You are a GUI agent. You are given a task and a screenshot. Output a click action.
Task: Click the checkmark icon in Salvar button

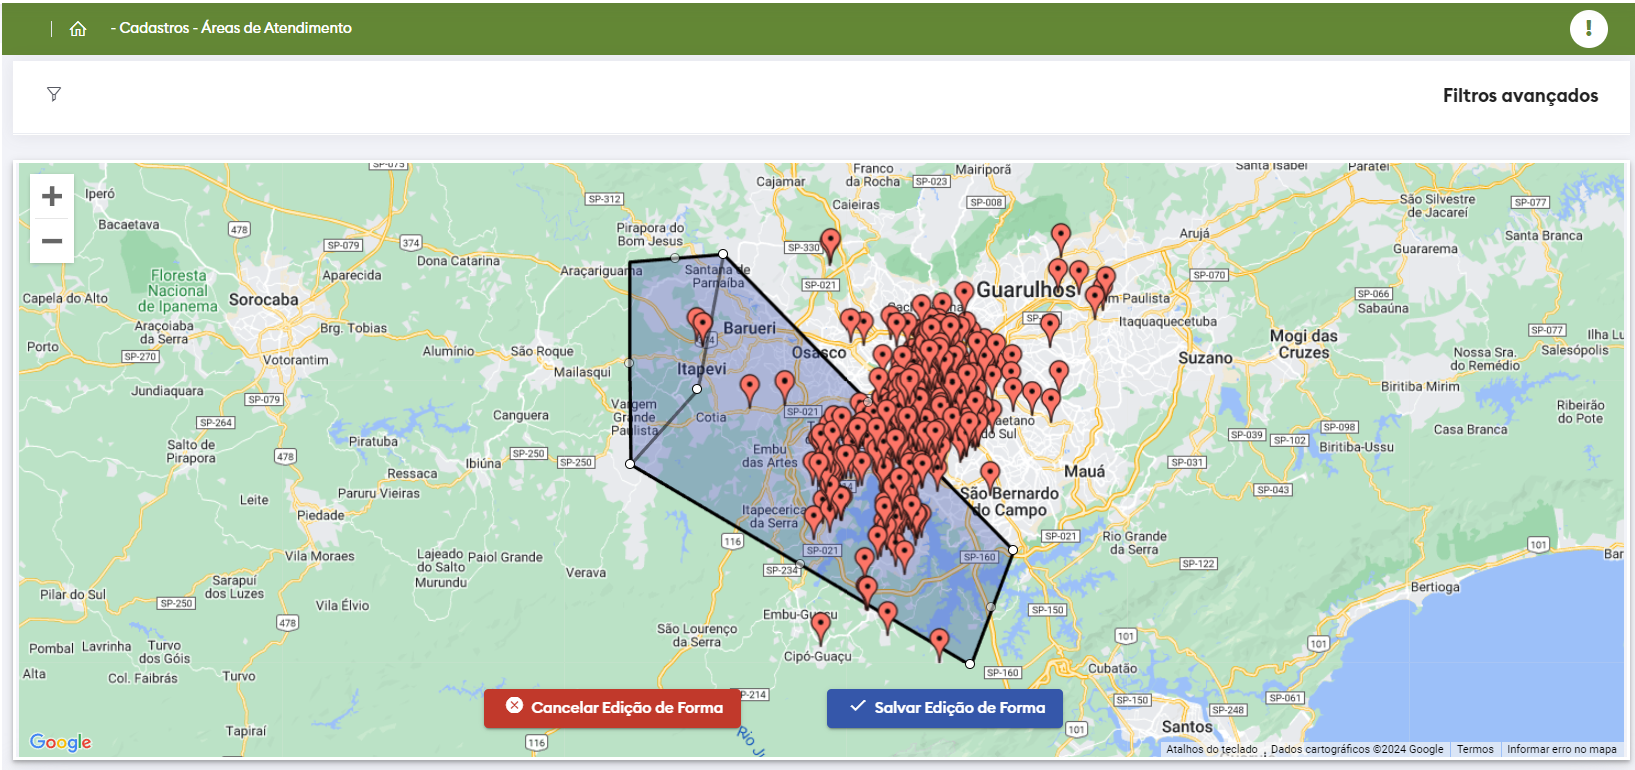tap(857, 706)
